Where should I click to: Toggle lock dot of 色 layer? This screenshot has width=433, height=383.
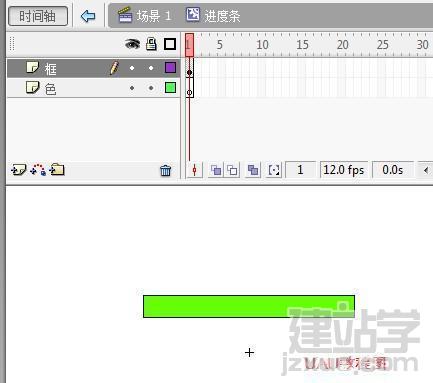click(151, 88)
